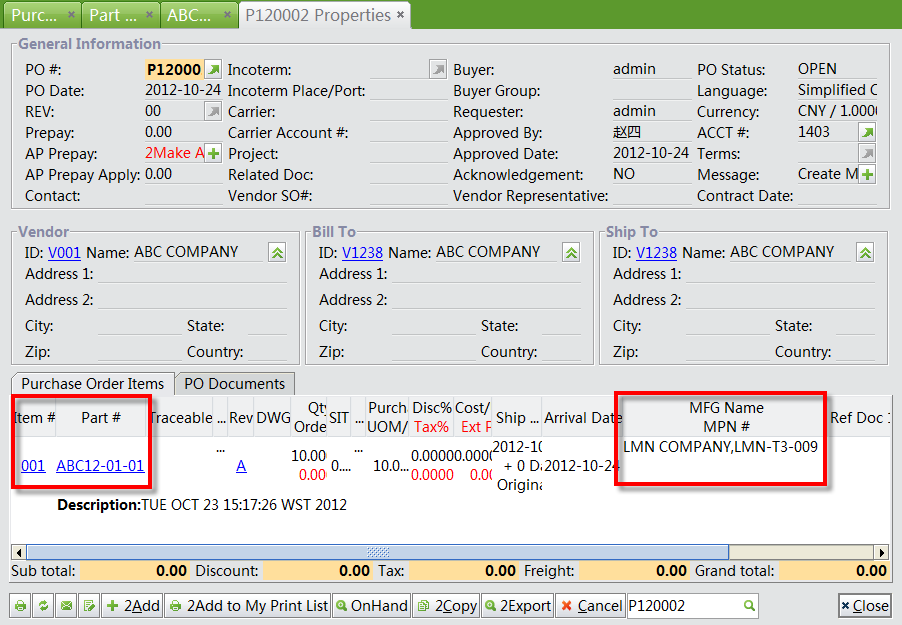Open the Incoterm lookup arrow icon
Image resolution: width=902 pixels, height=625 pixels.
click(436, 70)
